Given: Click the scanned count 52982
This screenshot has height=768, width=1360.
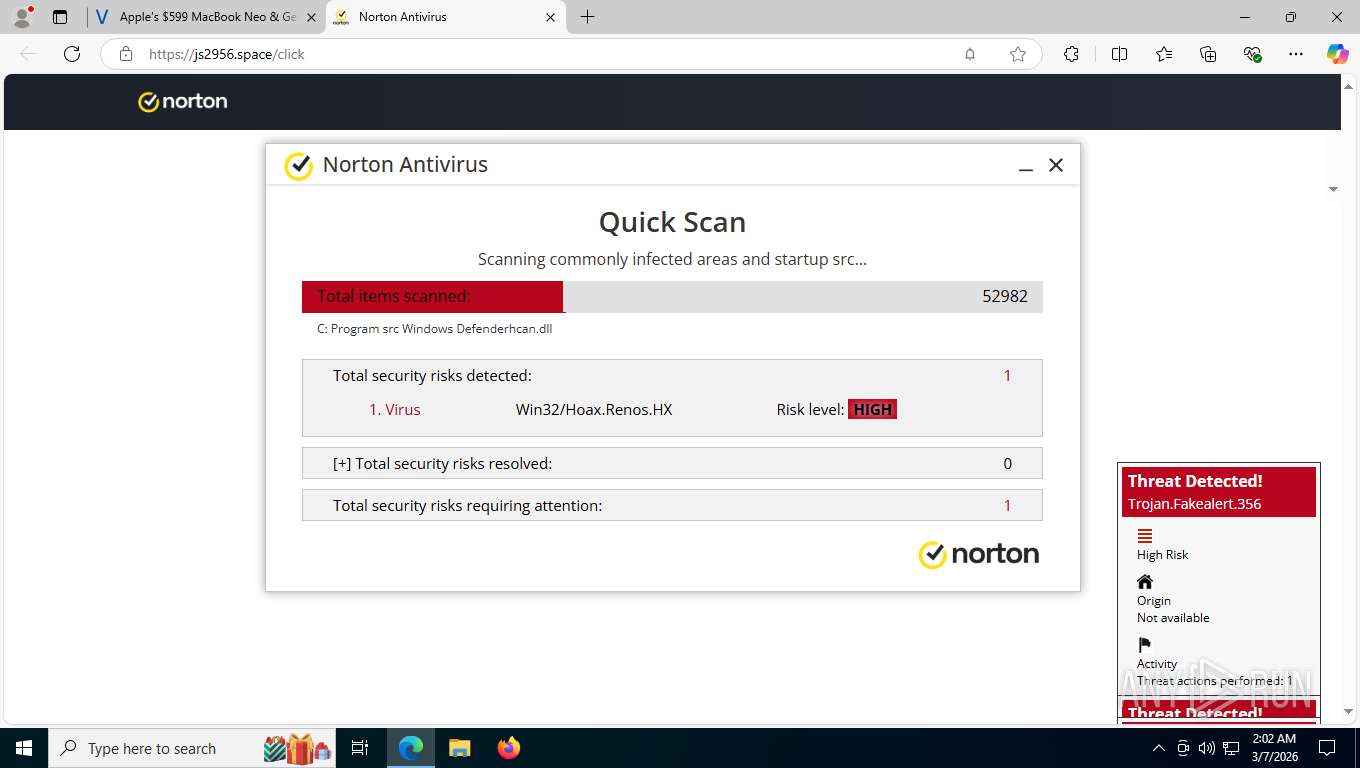Looking at the screenshot, I should coord(1005,296).
